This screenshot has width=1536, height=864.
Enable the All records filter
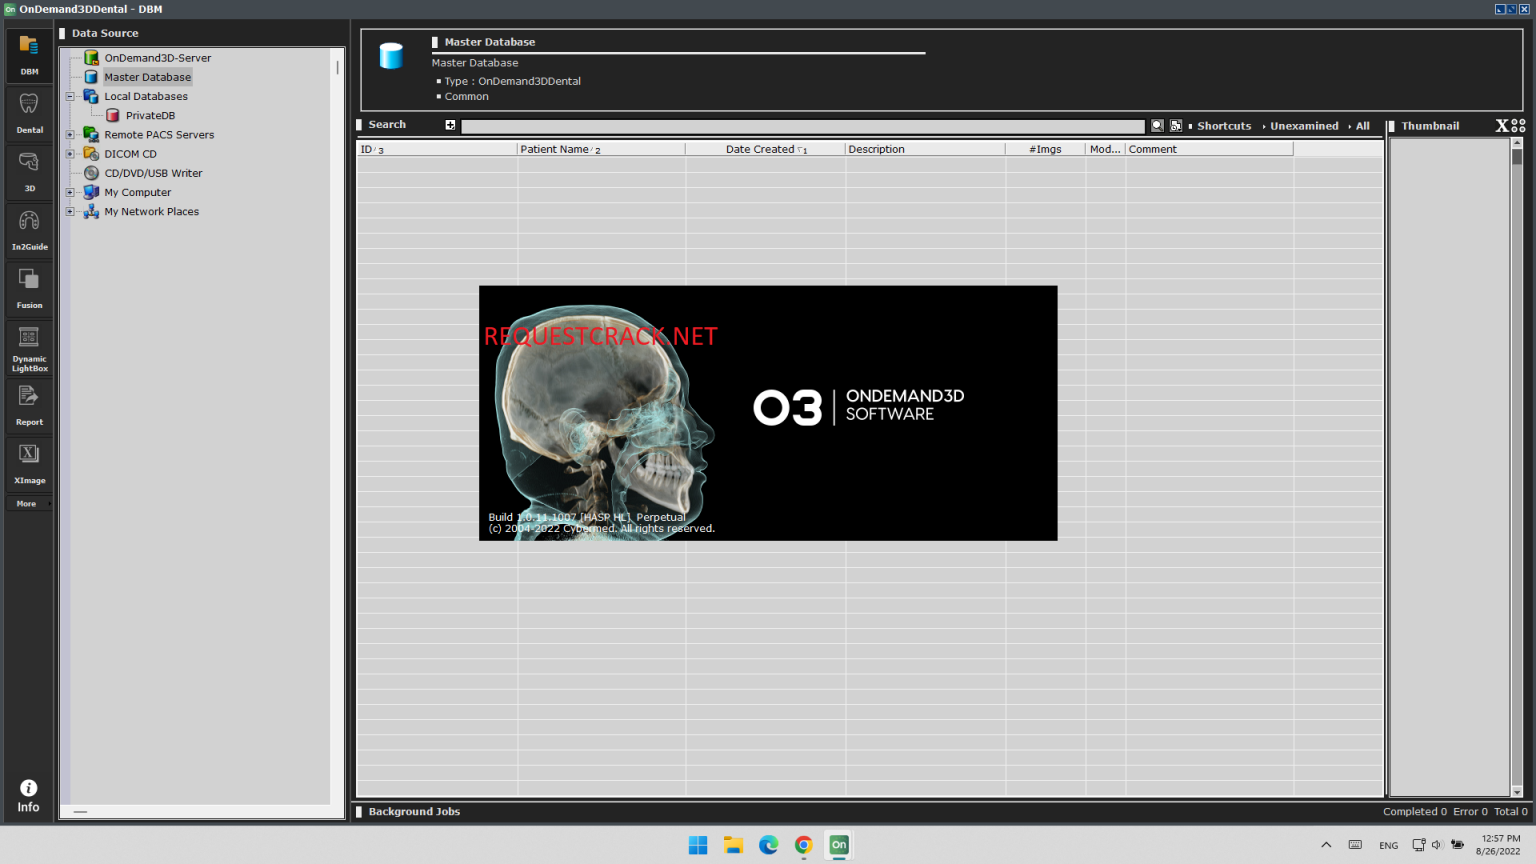1362,125
